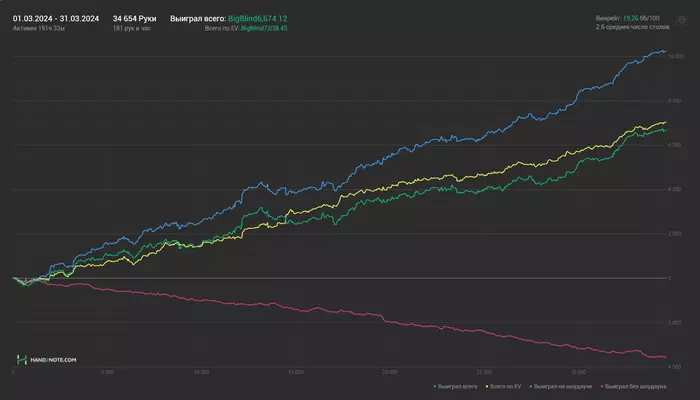Click the end of the blue showdown line
Viewport: 700px width, 400px height.
click(667, 53)
